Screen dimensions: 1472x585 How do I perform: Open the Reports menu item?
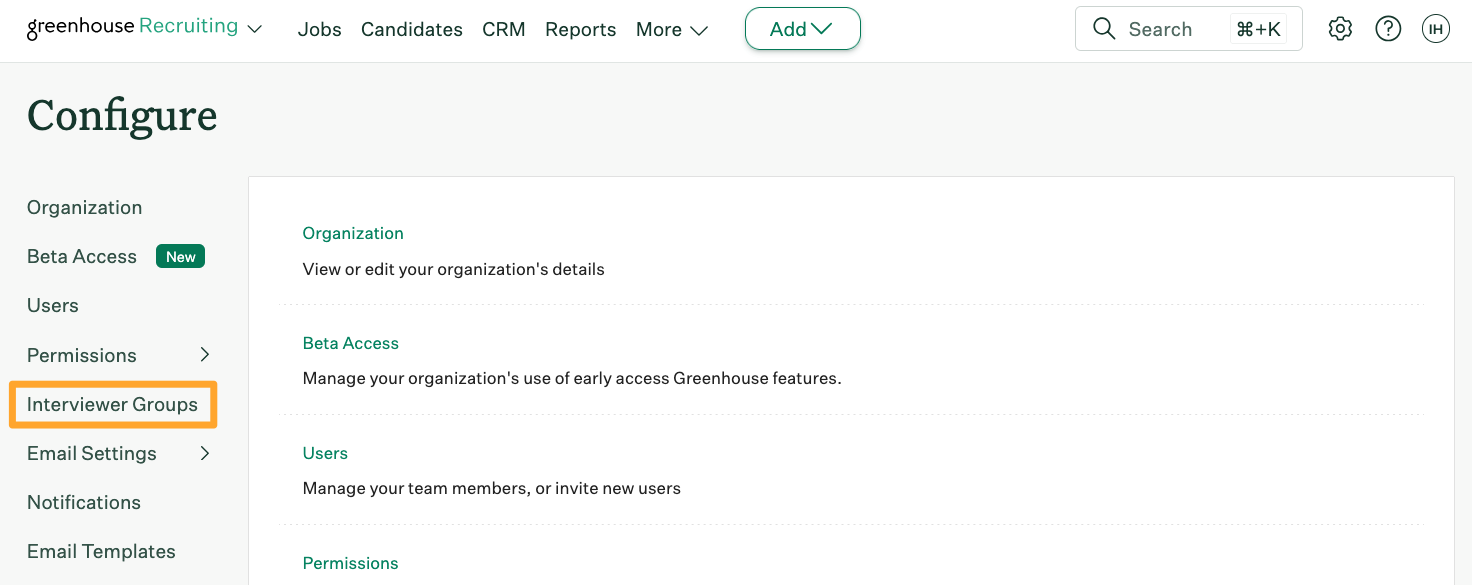coord(580,30)
